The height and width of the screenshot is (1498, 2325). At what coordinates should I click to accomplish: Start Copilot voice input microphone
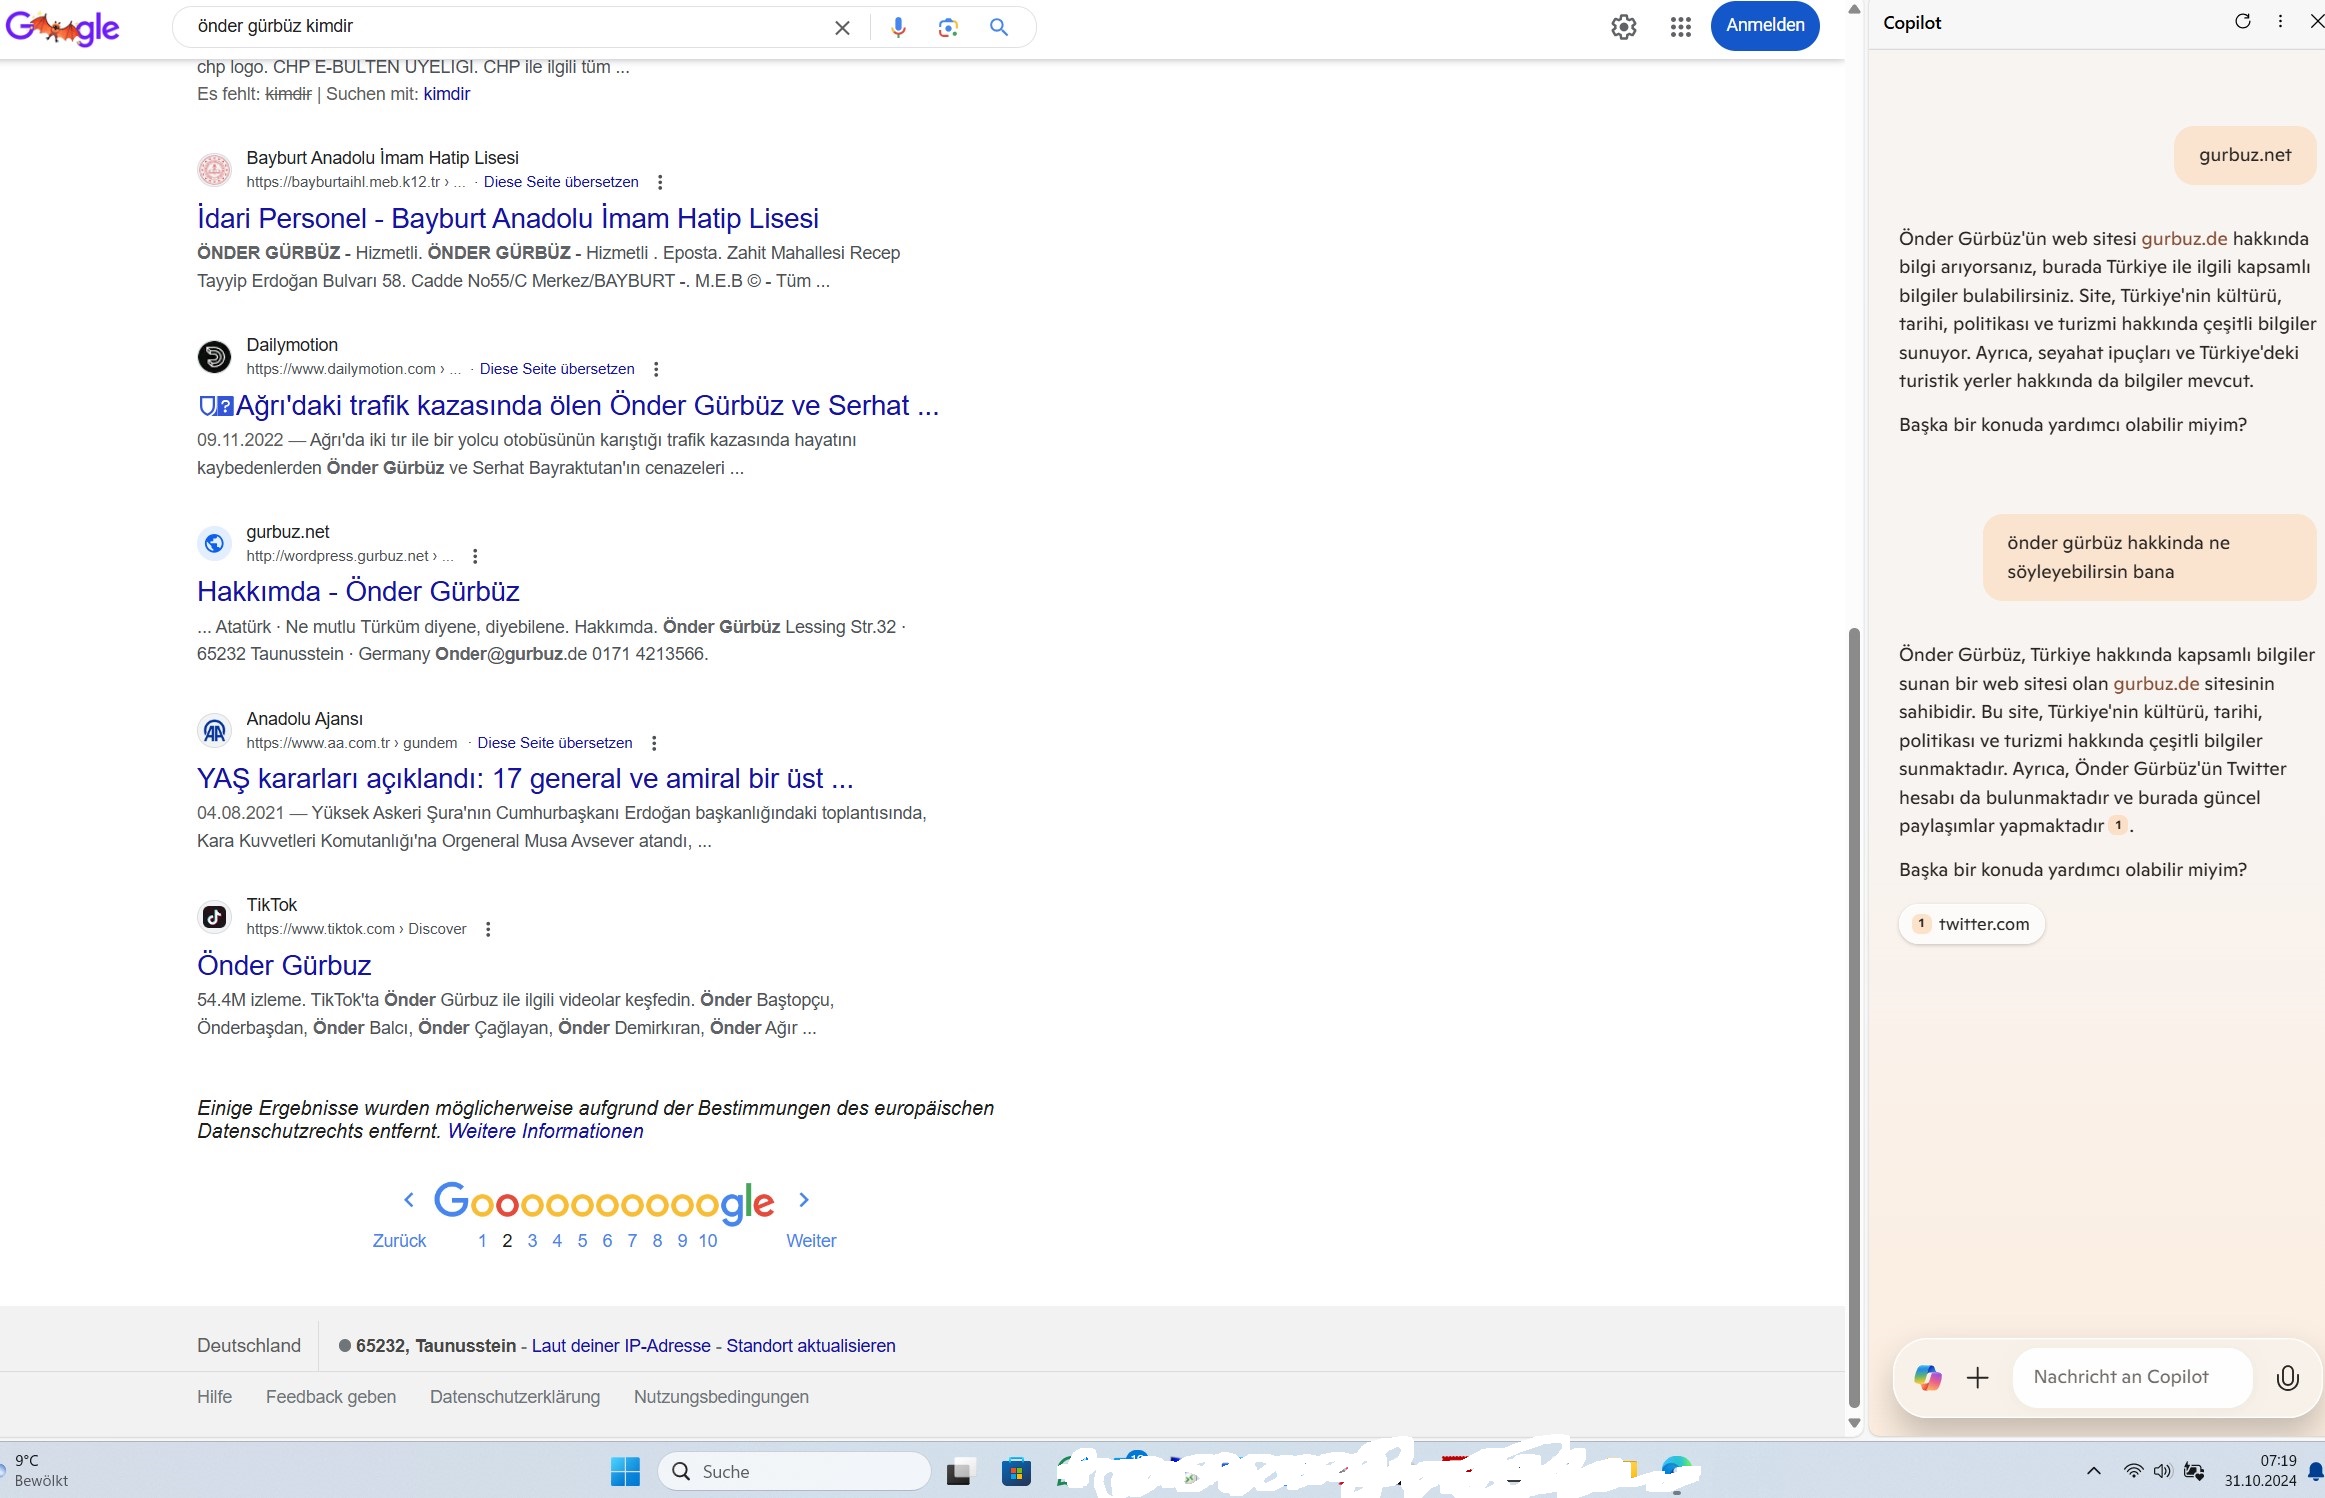pos(2287,1377)
